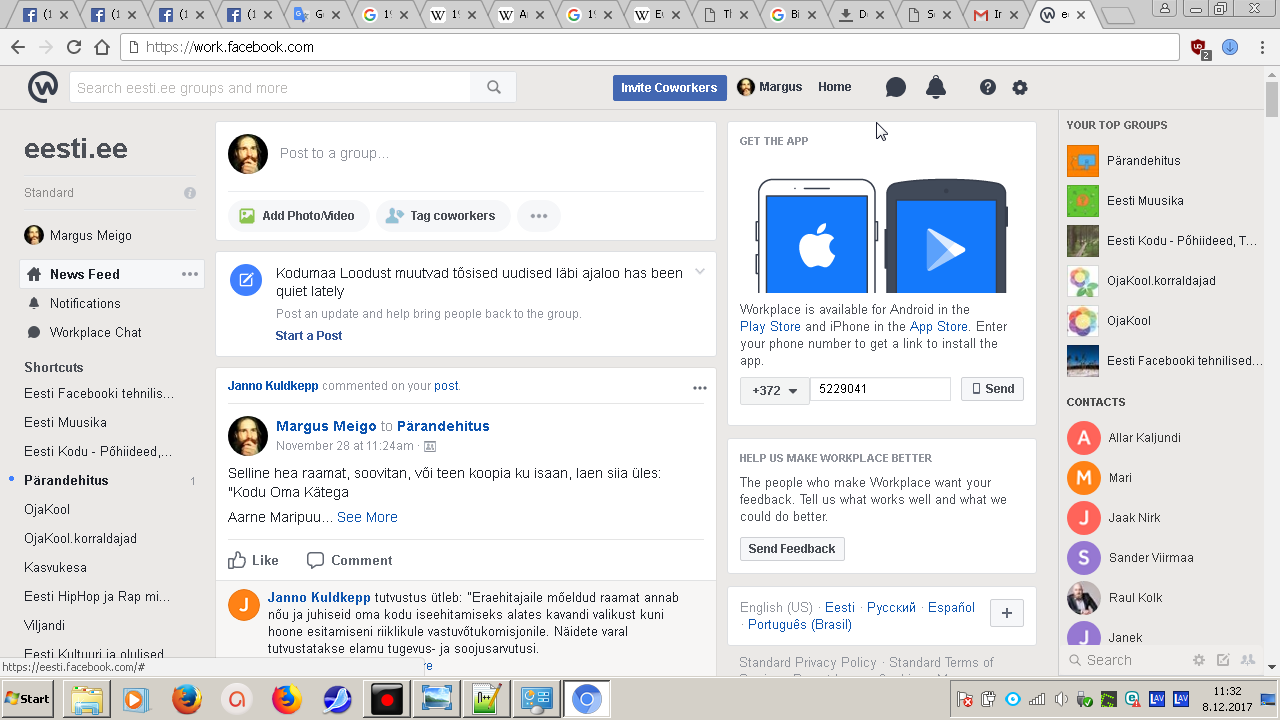Collapse the quiet group suggestion chevron
1280x720 pixels.
700,272
